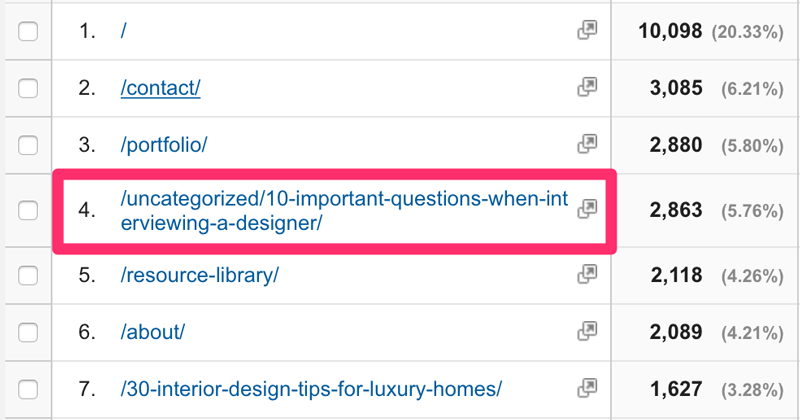Check the box for row 1
The width and height of the screenshot is (800, 420).
pos(28,31)
